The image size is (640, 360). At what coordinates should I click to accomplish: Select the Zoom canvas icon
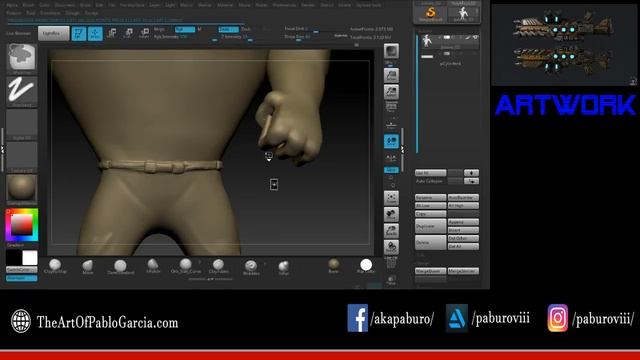pos(391,92)
